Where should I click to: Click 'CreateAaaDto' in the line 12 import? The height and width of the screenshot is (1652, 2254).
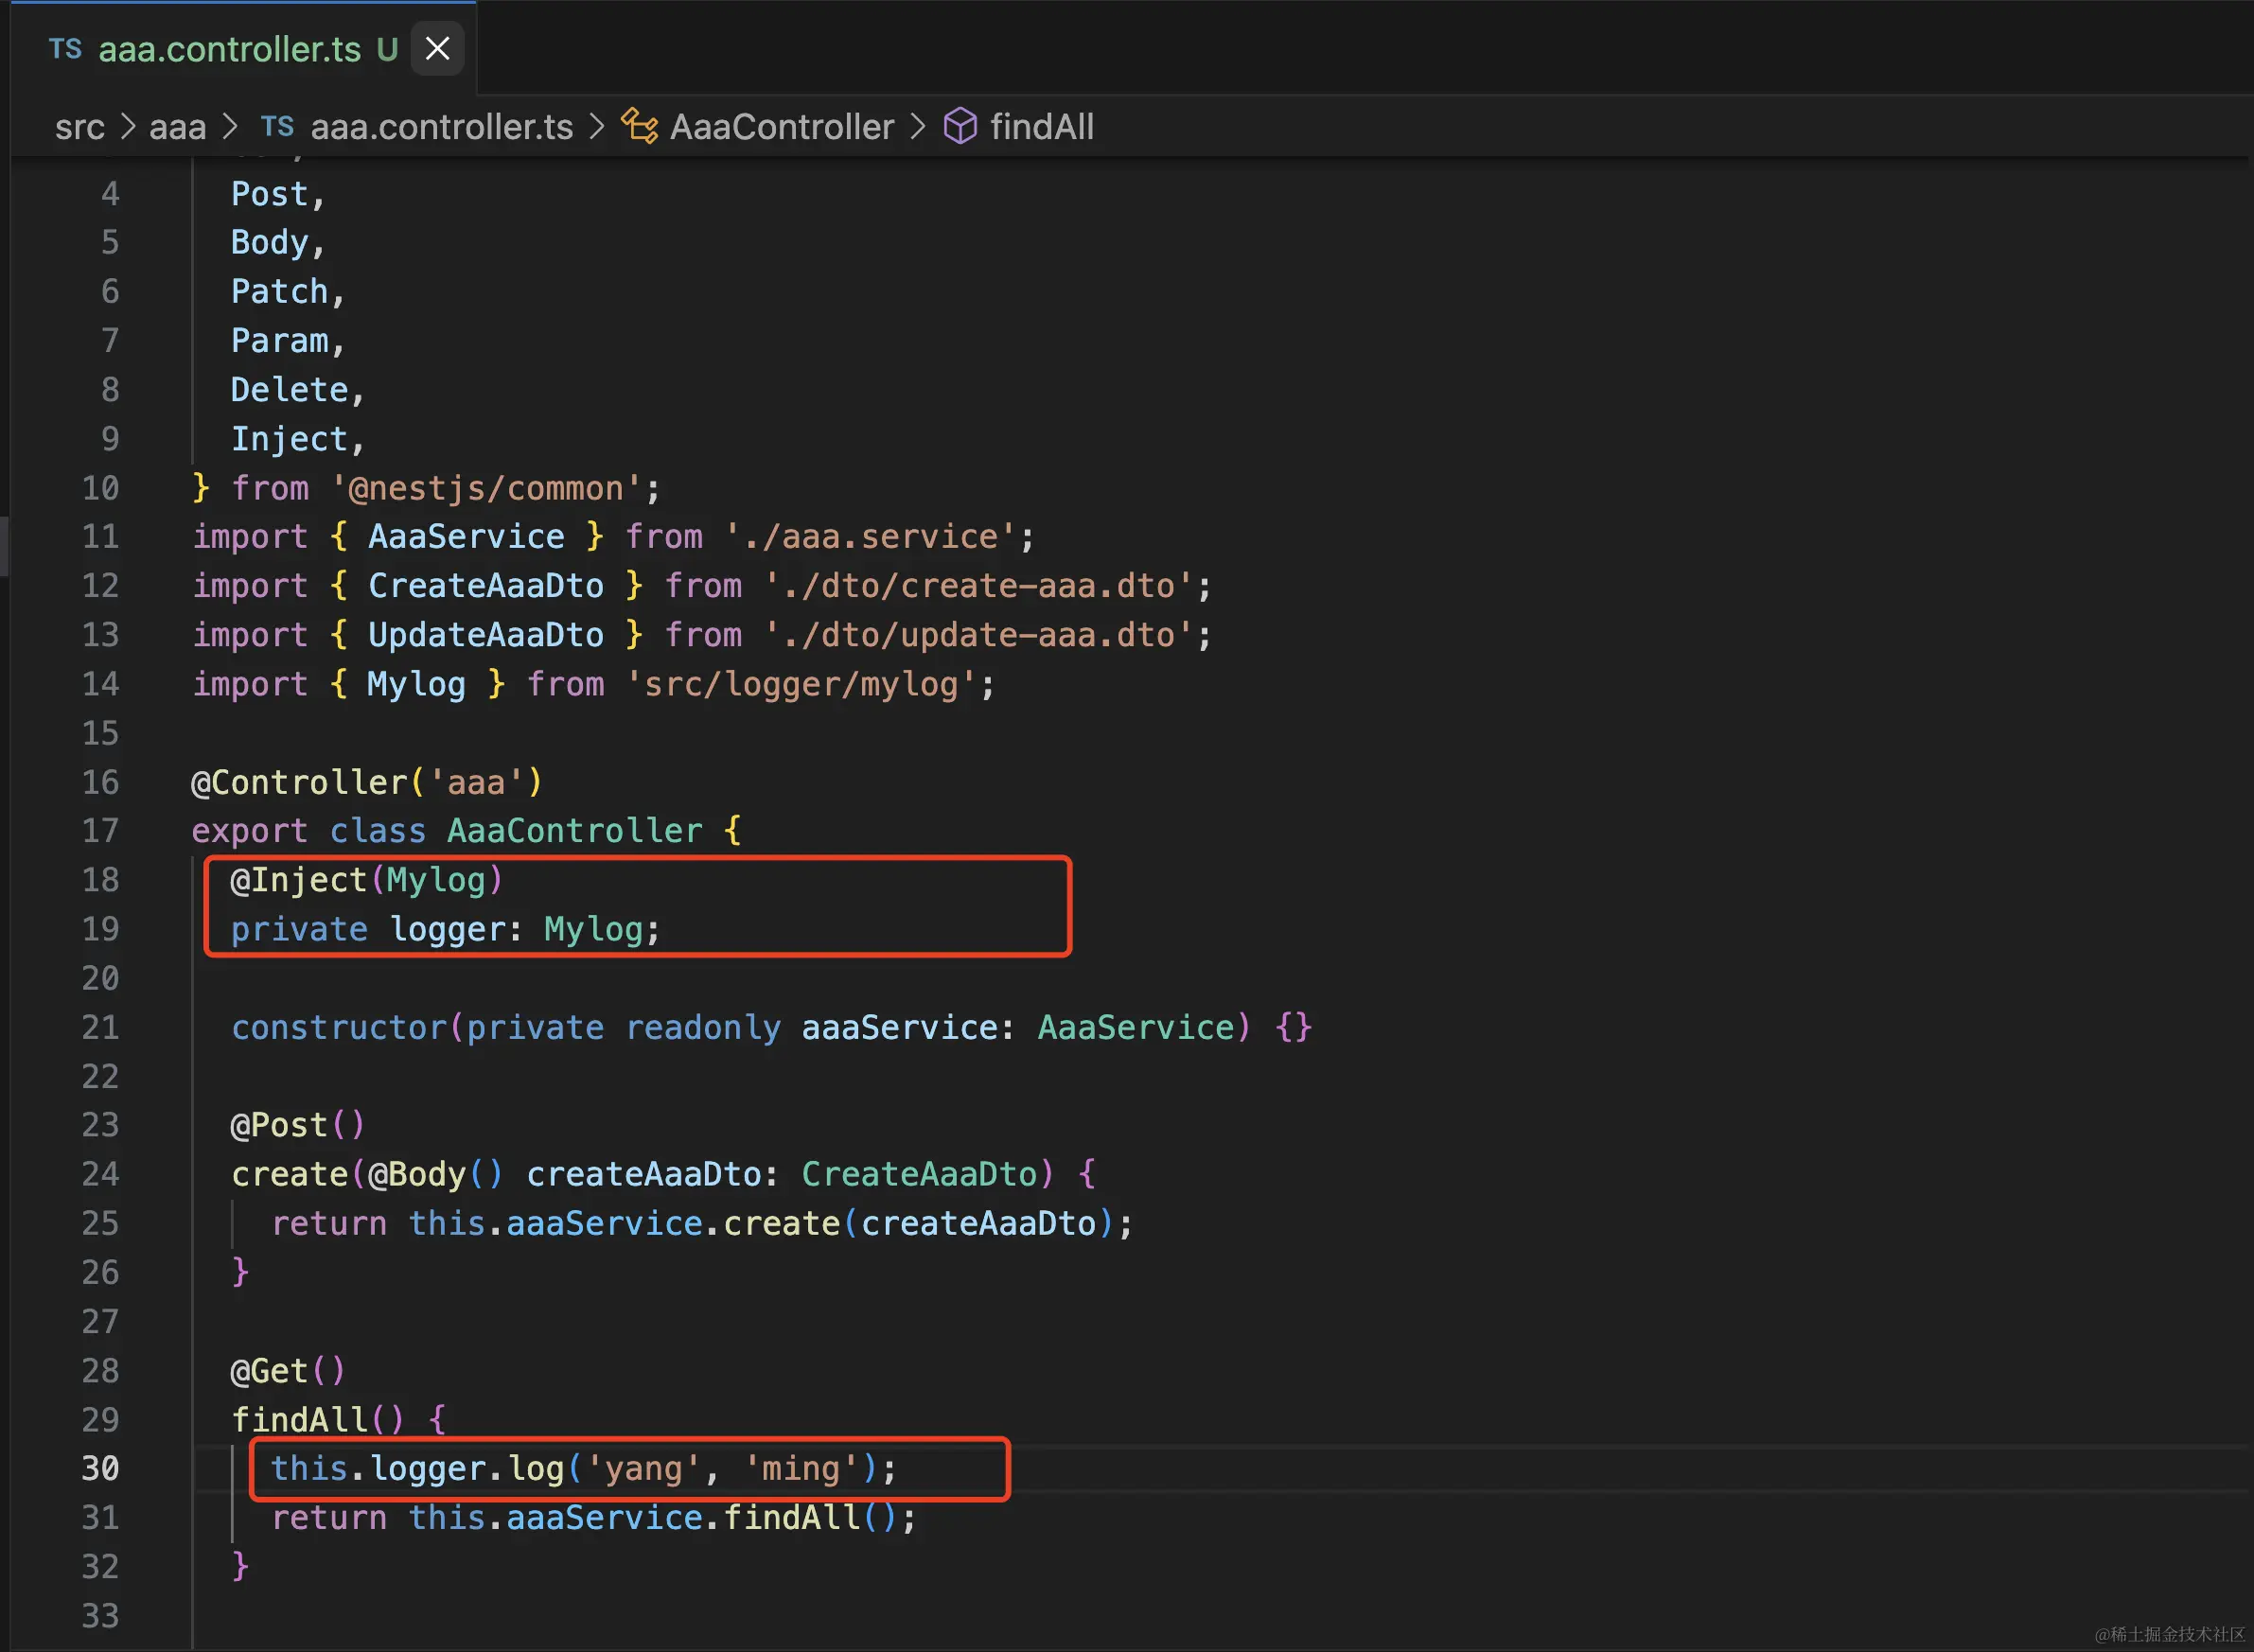pos(486,586)
